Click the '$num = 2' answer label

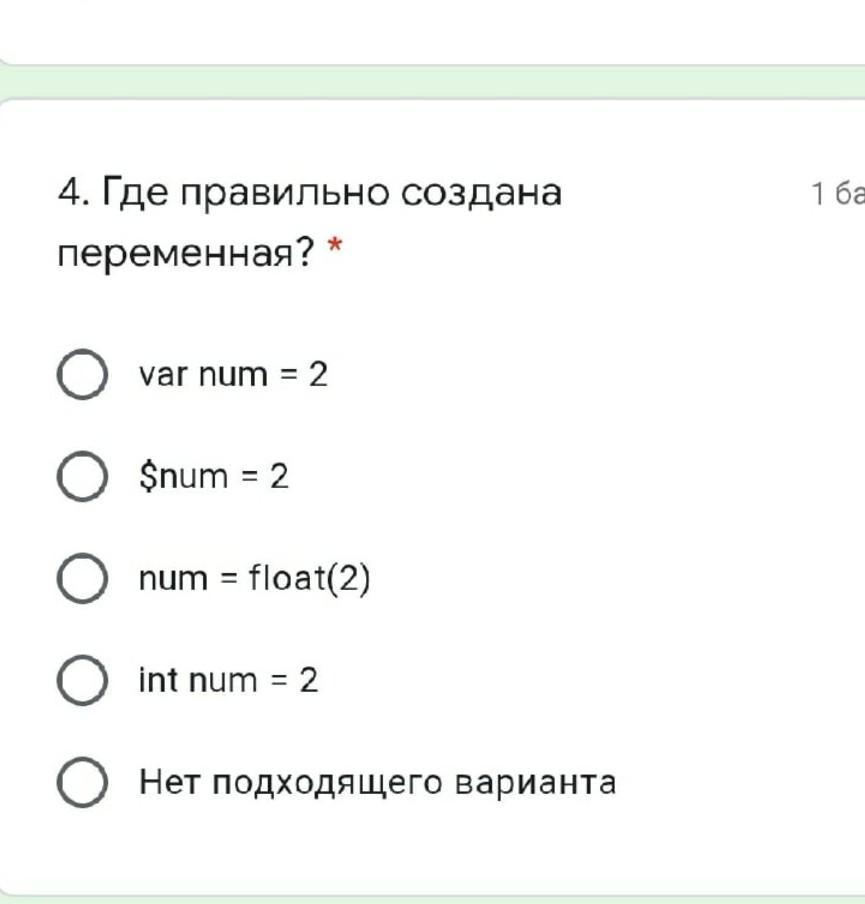pyautogui.click(x=214, y=477)
